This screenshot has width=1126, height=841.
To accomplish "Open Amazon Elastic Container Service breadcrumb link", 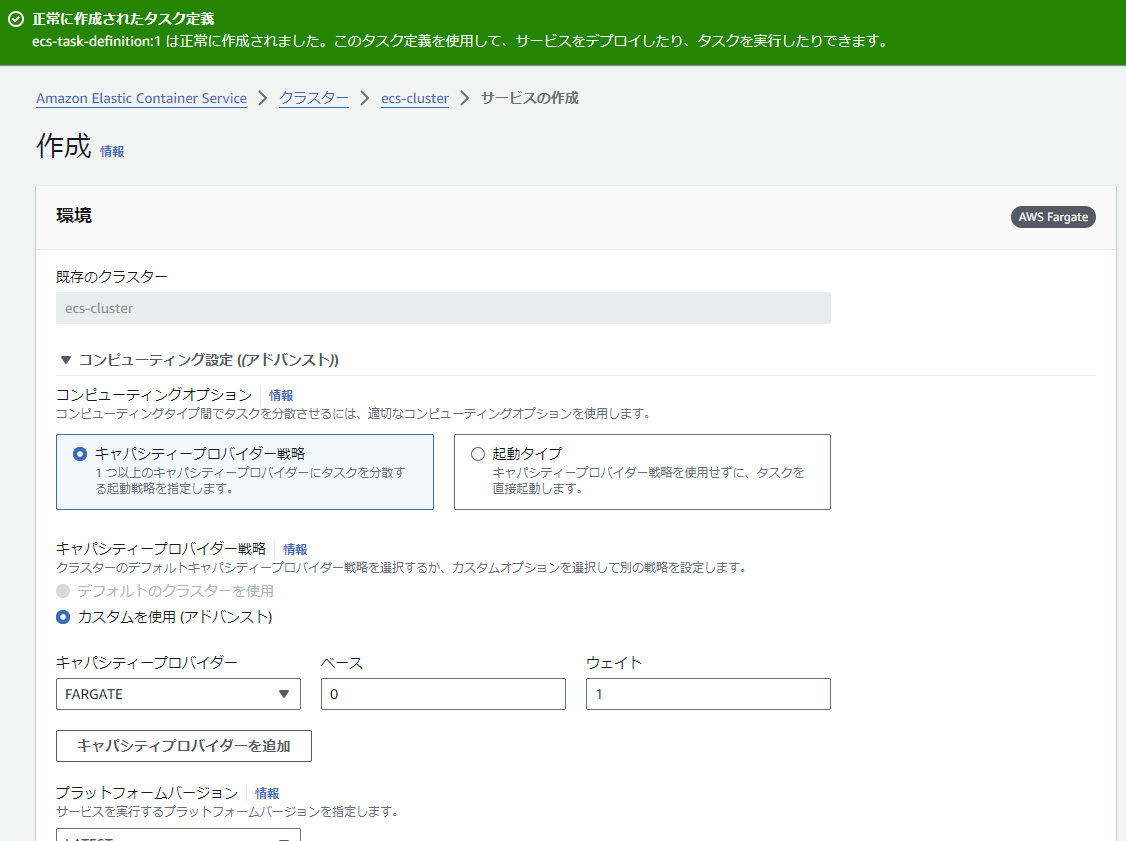I will point(141,98).
